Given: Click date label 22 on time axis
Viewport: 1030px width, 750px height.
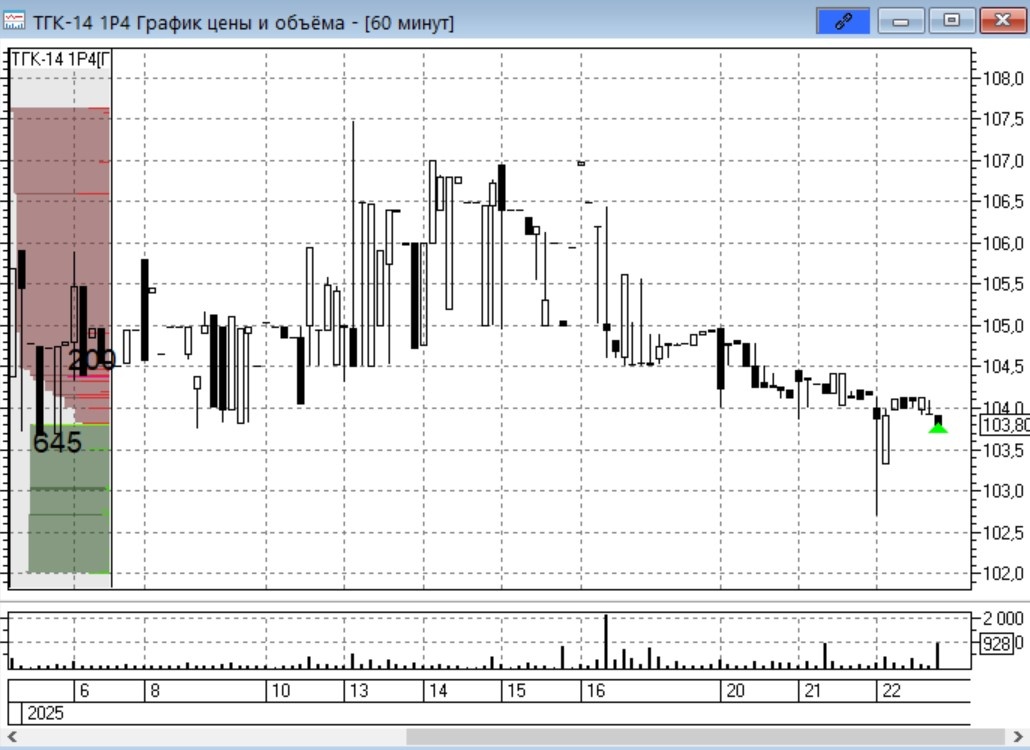Looking at the screenshot, I should (x=891, y=691).
